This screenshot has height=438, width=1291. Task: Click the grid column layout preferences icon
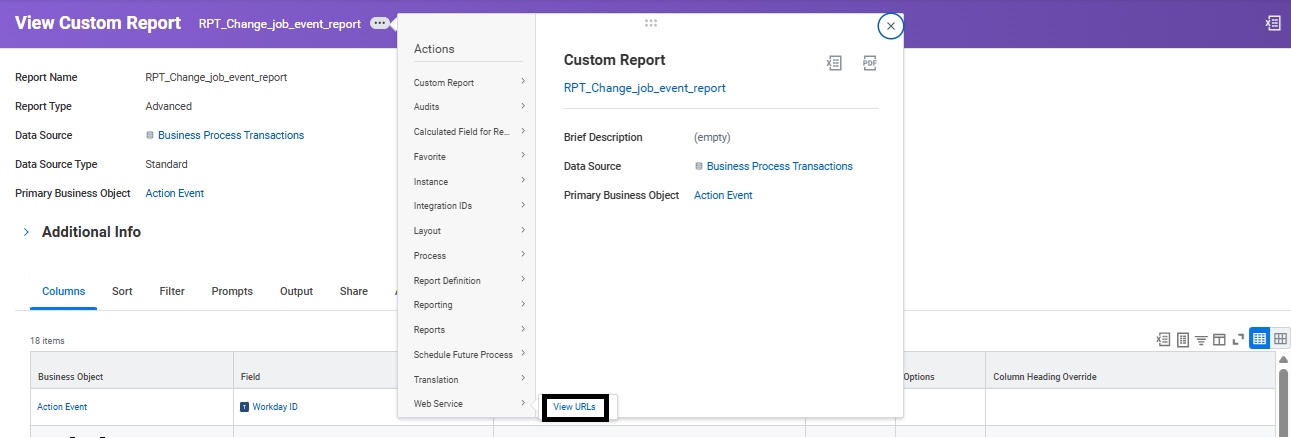coord(1219,339)
